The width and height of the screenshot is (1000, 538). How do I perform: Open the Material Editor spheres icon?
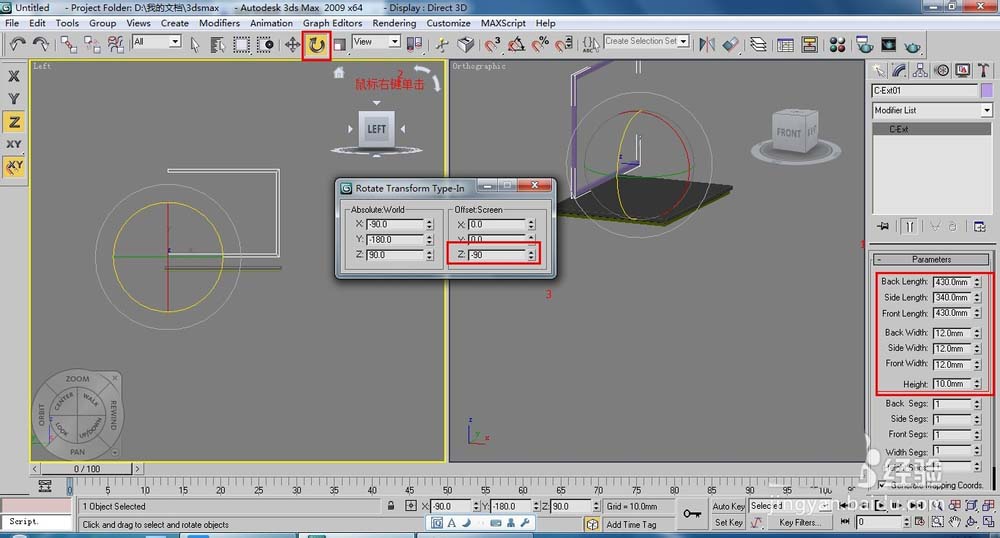coord(837,44)
